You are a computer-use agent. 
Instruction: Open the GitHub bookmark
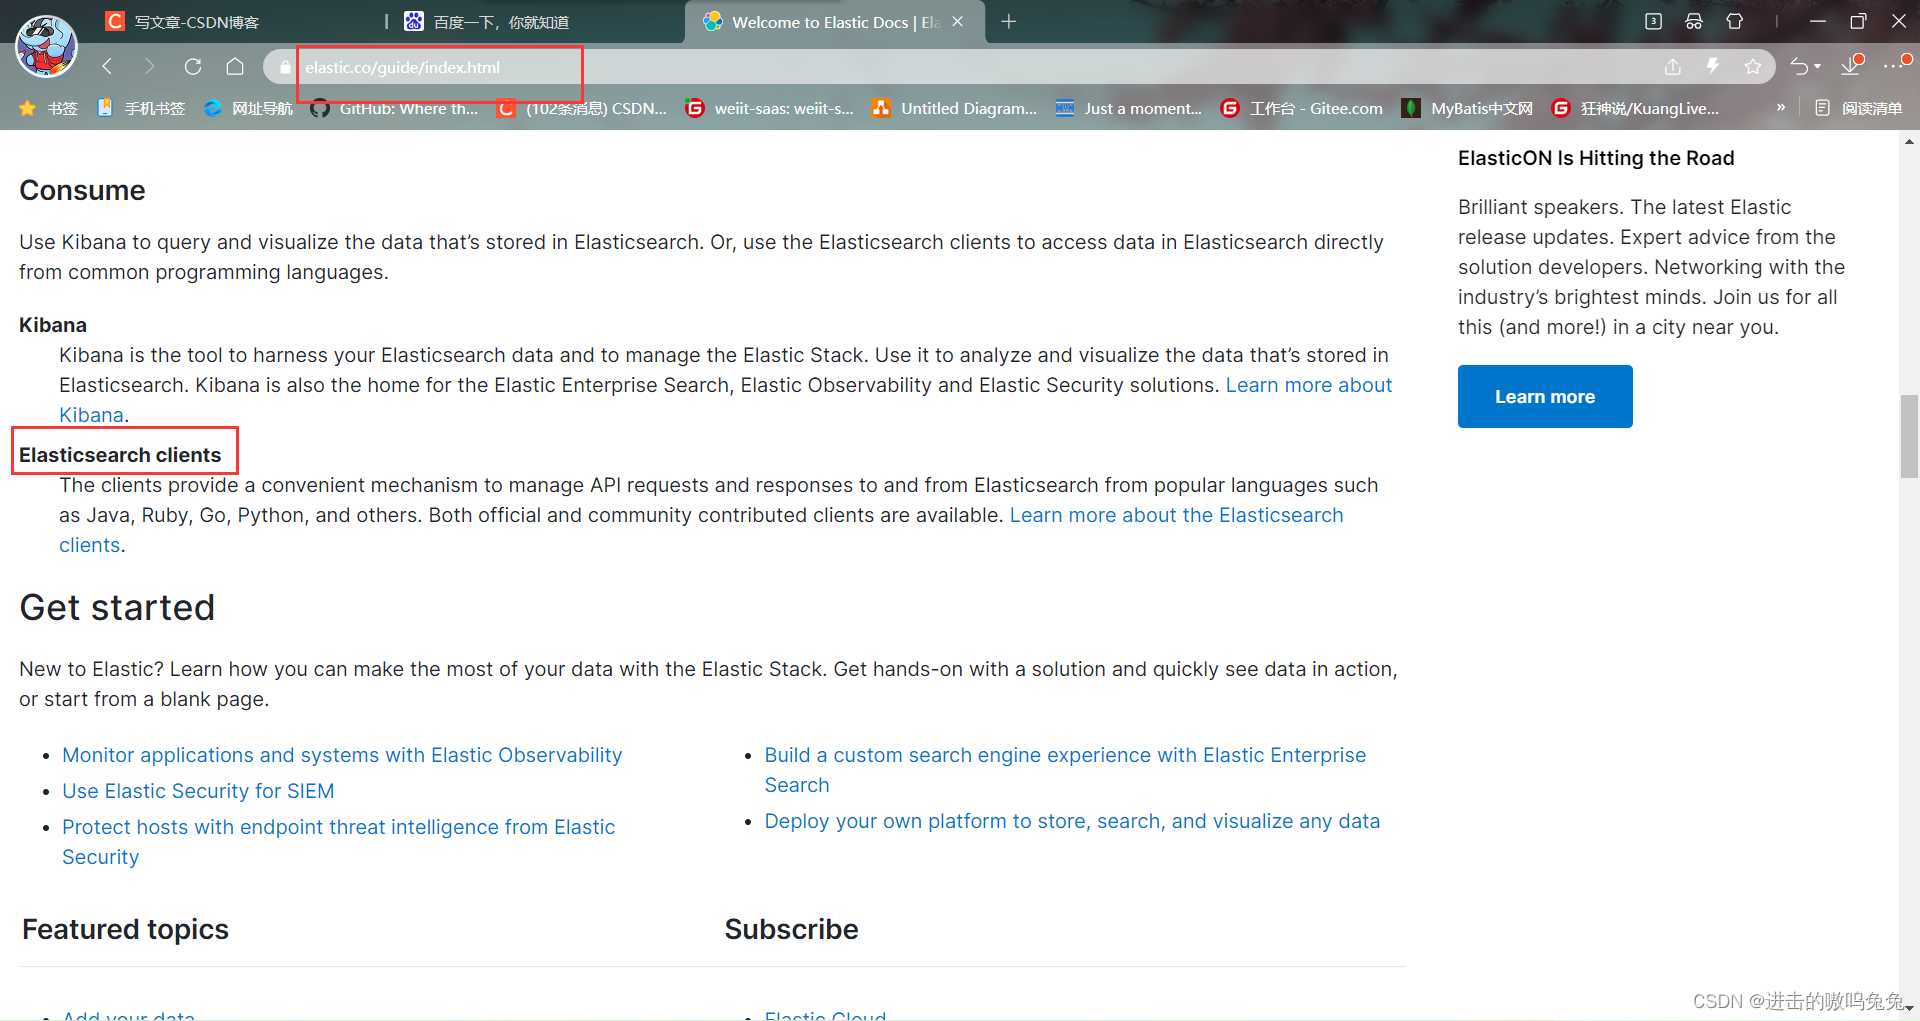tap(394, 108)
